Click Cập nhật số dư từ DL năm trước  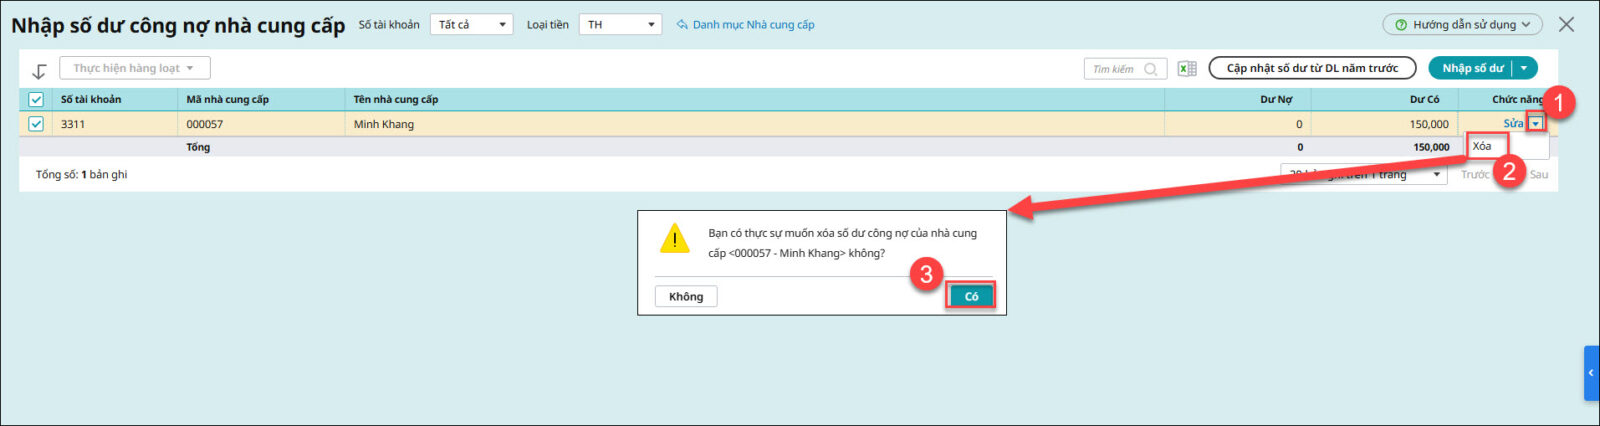tap(1312, 68)
